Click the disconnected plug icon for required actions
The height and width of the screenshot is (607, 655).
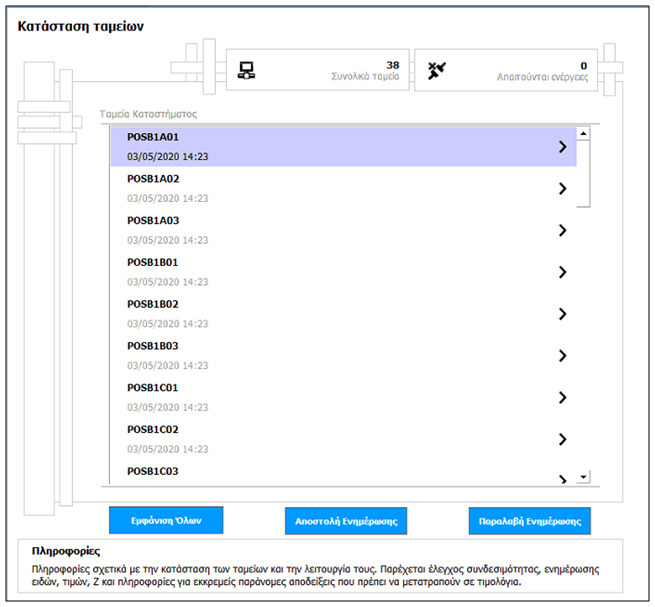pos(435,70)
